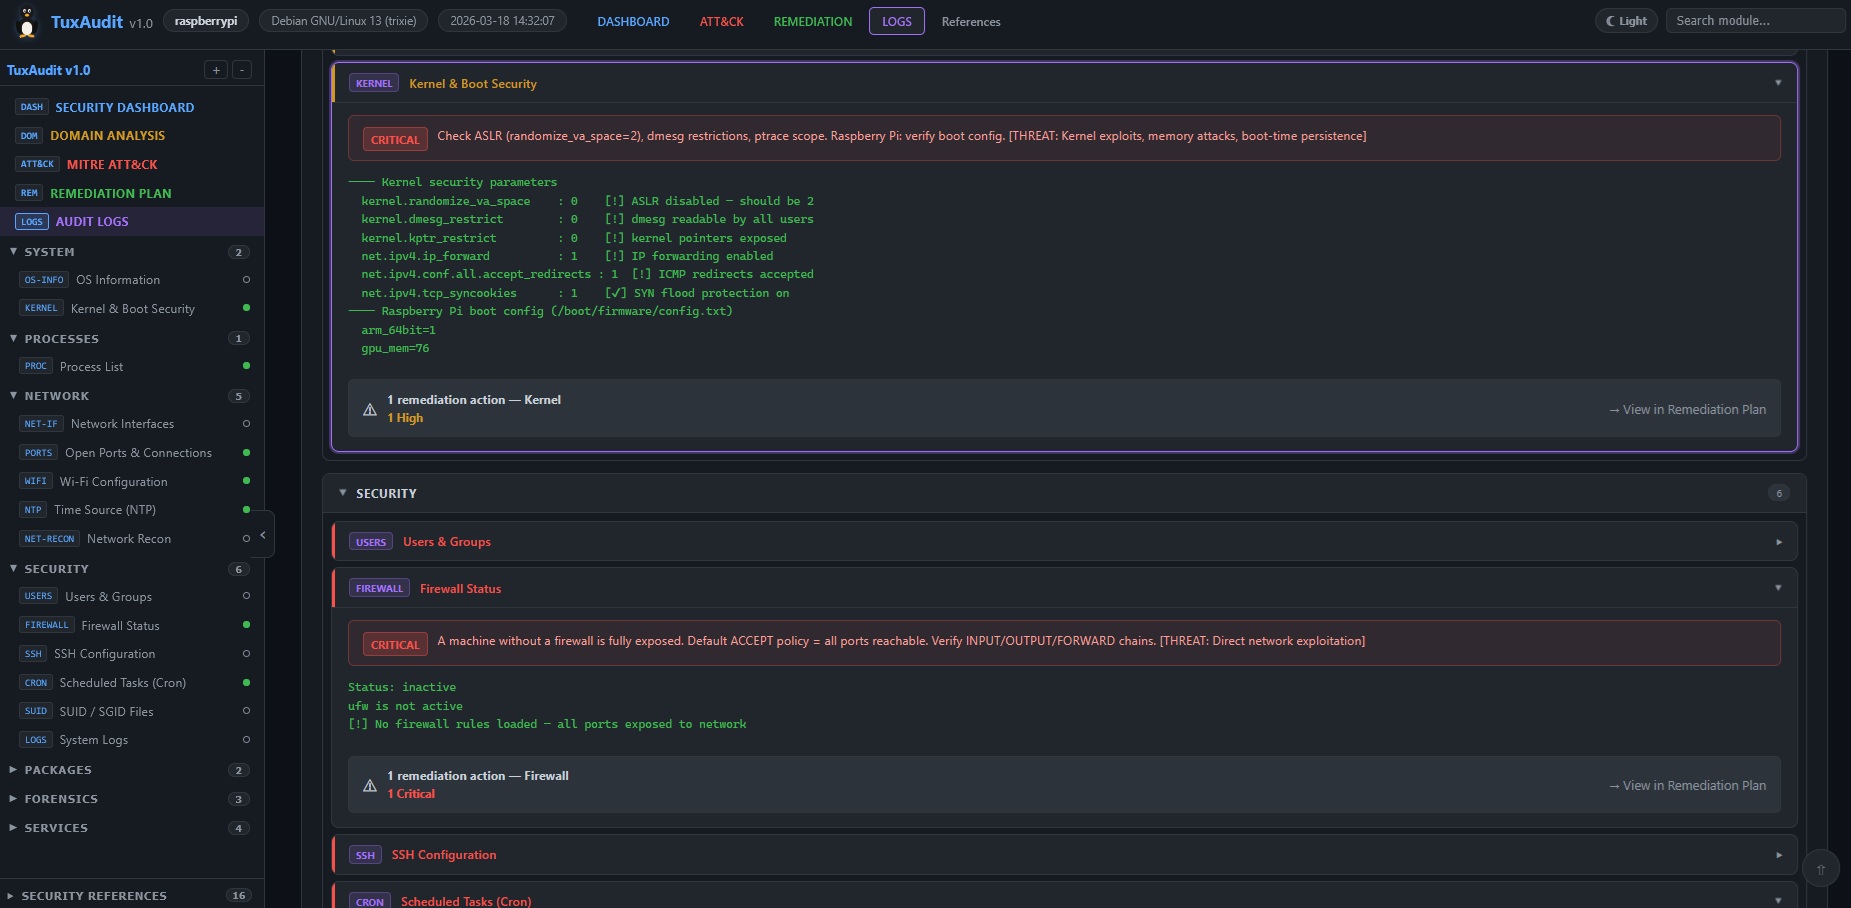Click the TuxAudit penguin logo

28,21
